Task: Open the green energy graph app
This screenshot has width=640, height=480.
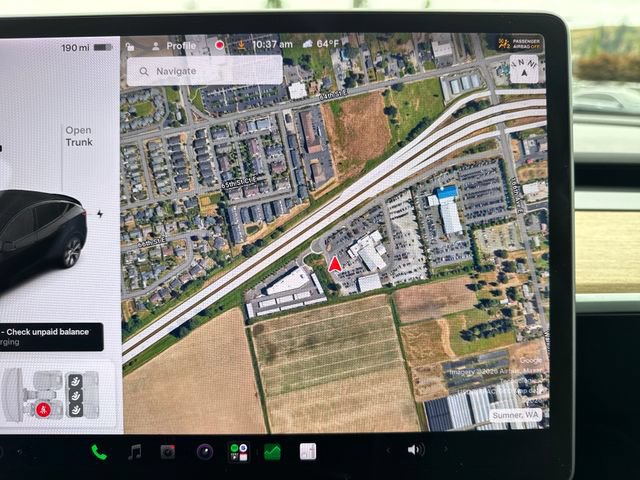Action: pos(272,452)
